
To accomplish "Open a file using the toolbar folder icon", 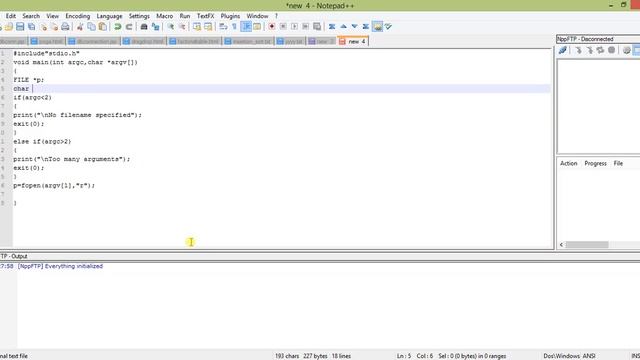I will (x=9, y=27).
